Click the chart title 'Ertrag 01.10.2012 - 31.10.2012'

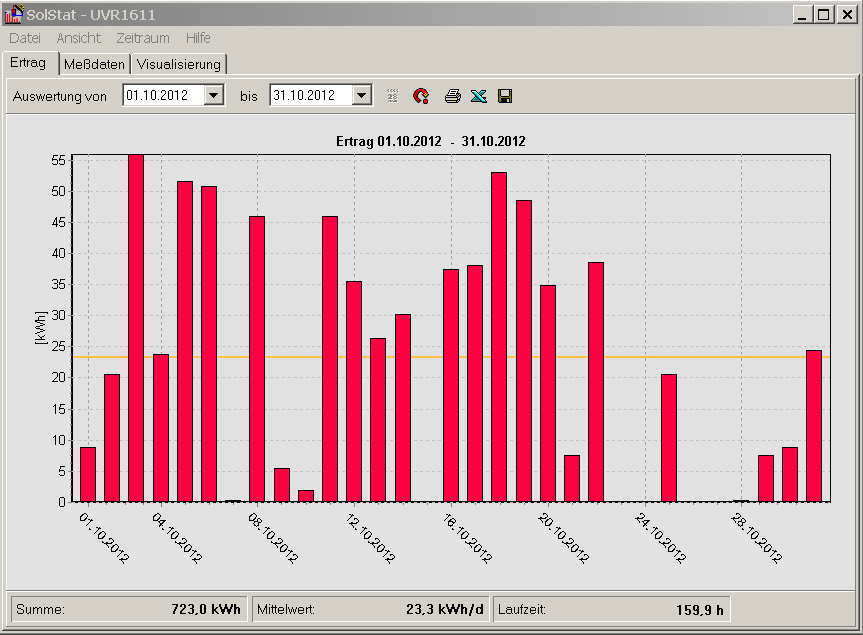click(430, 141)
